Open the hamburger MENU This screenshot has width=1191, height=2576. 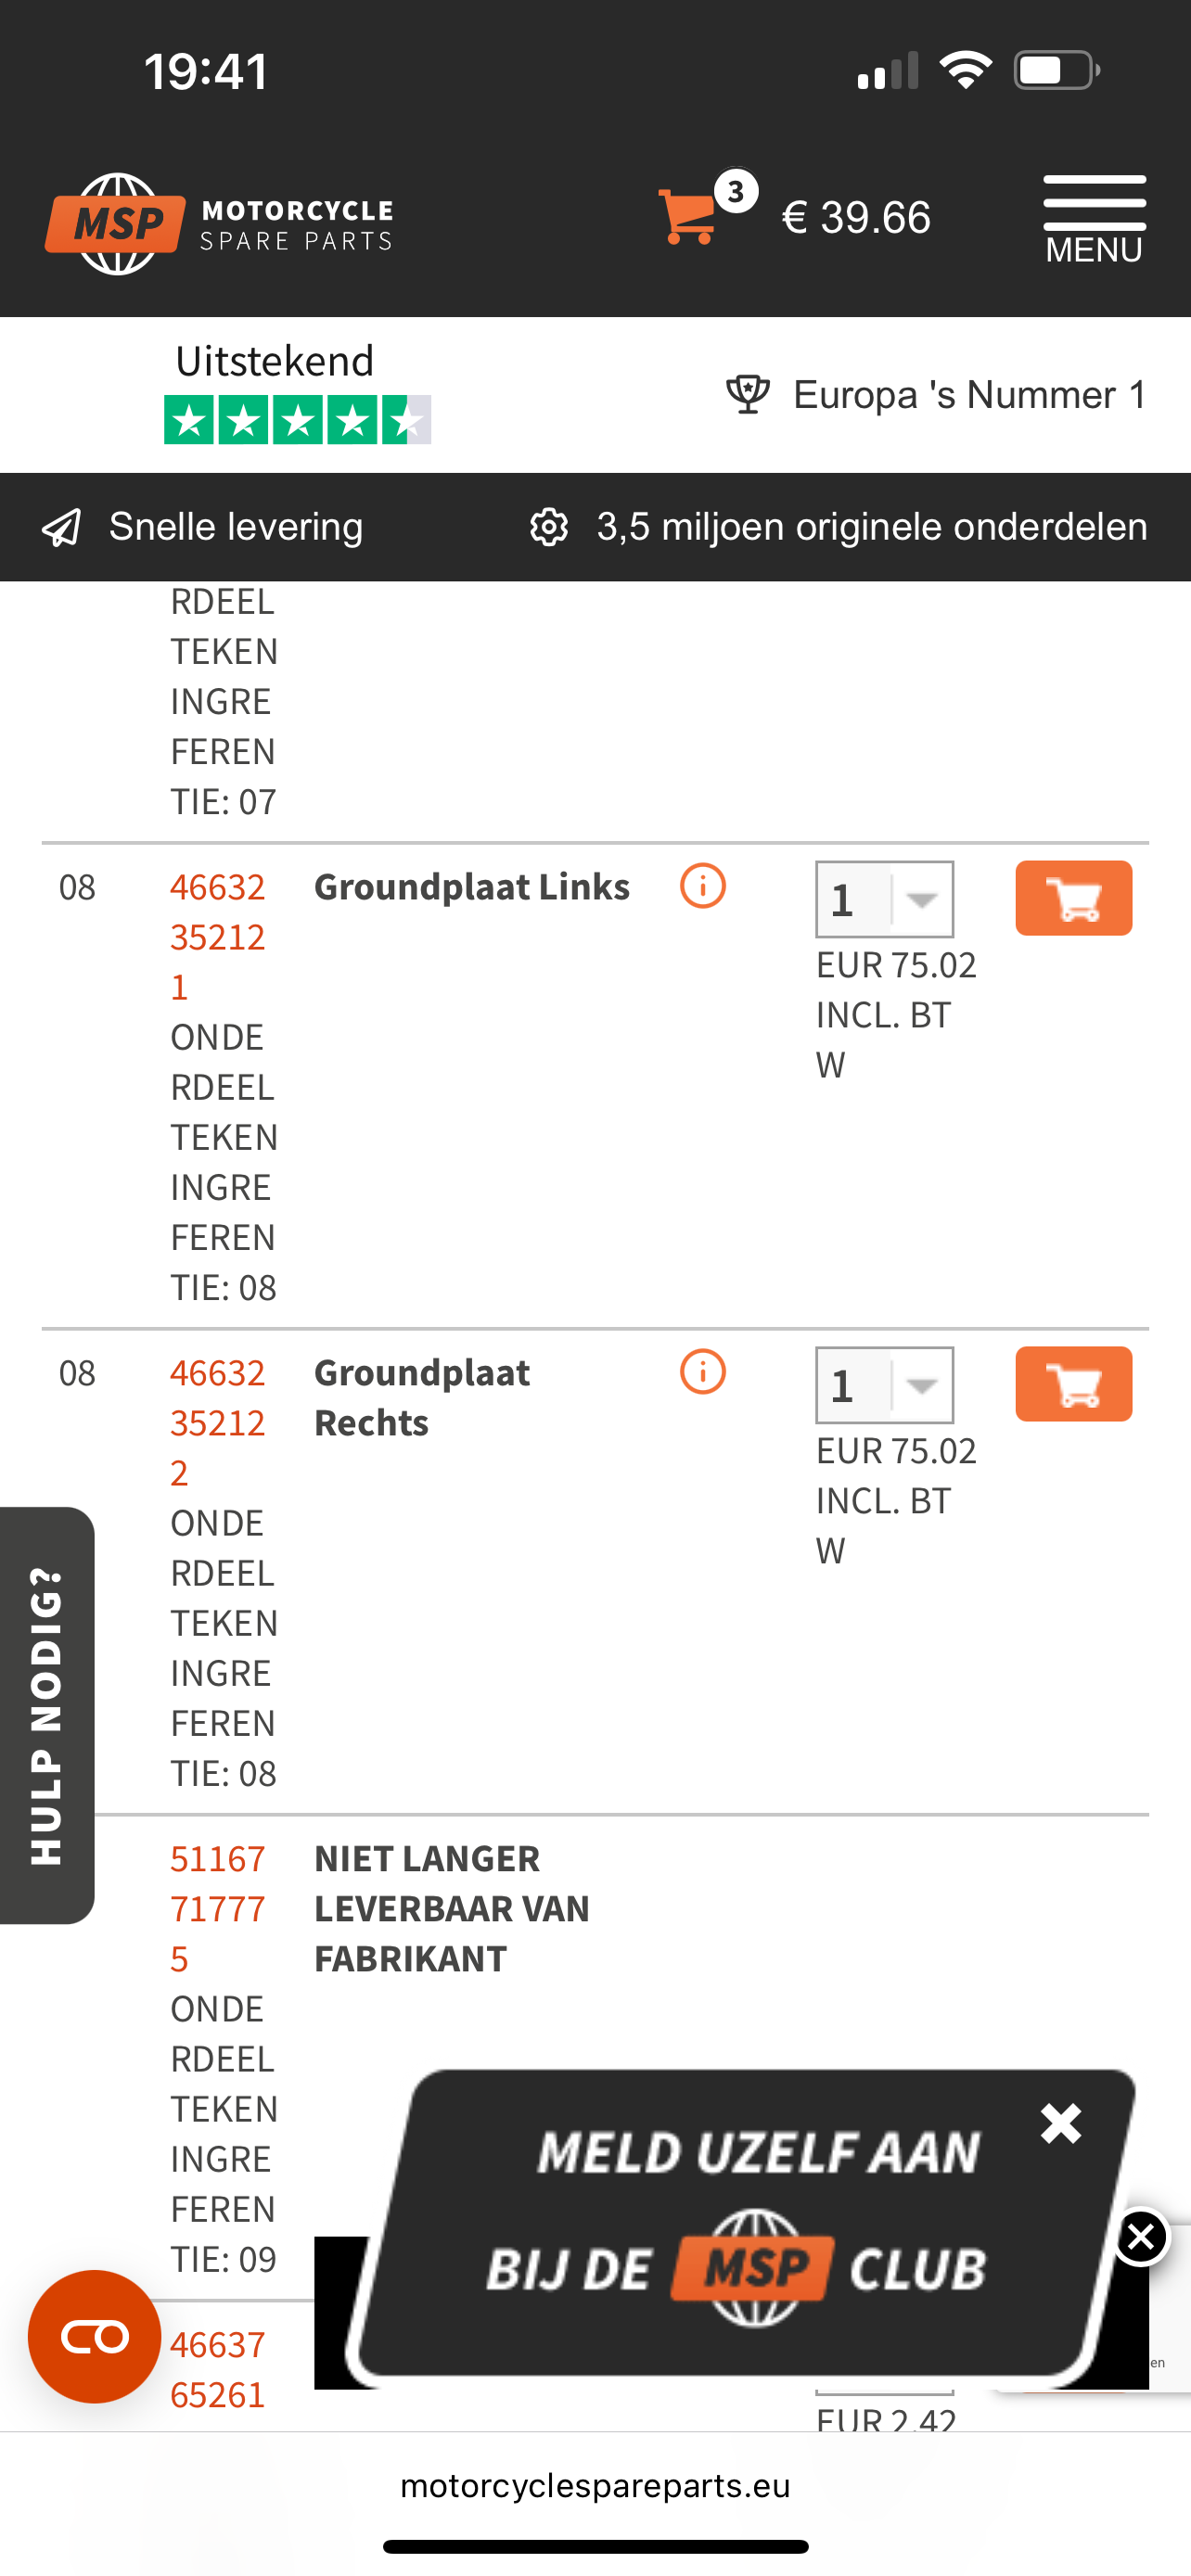click(x=1094, y=218)
